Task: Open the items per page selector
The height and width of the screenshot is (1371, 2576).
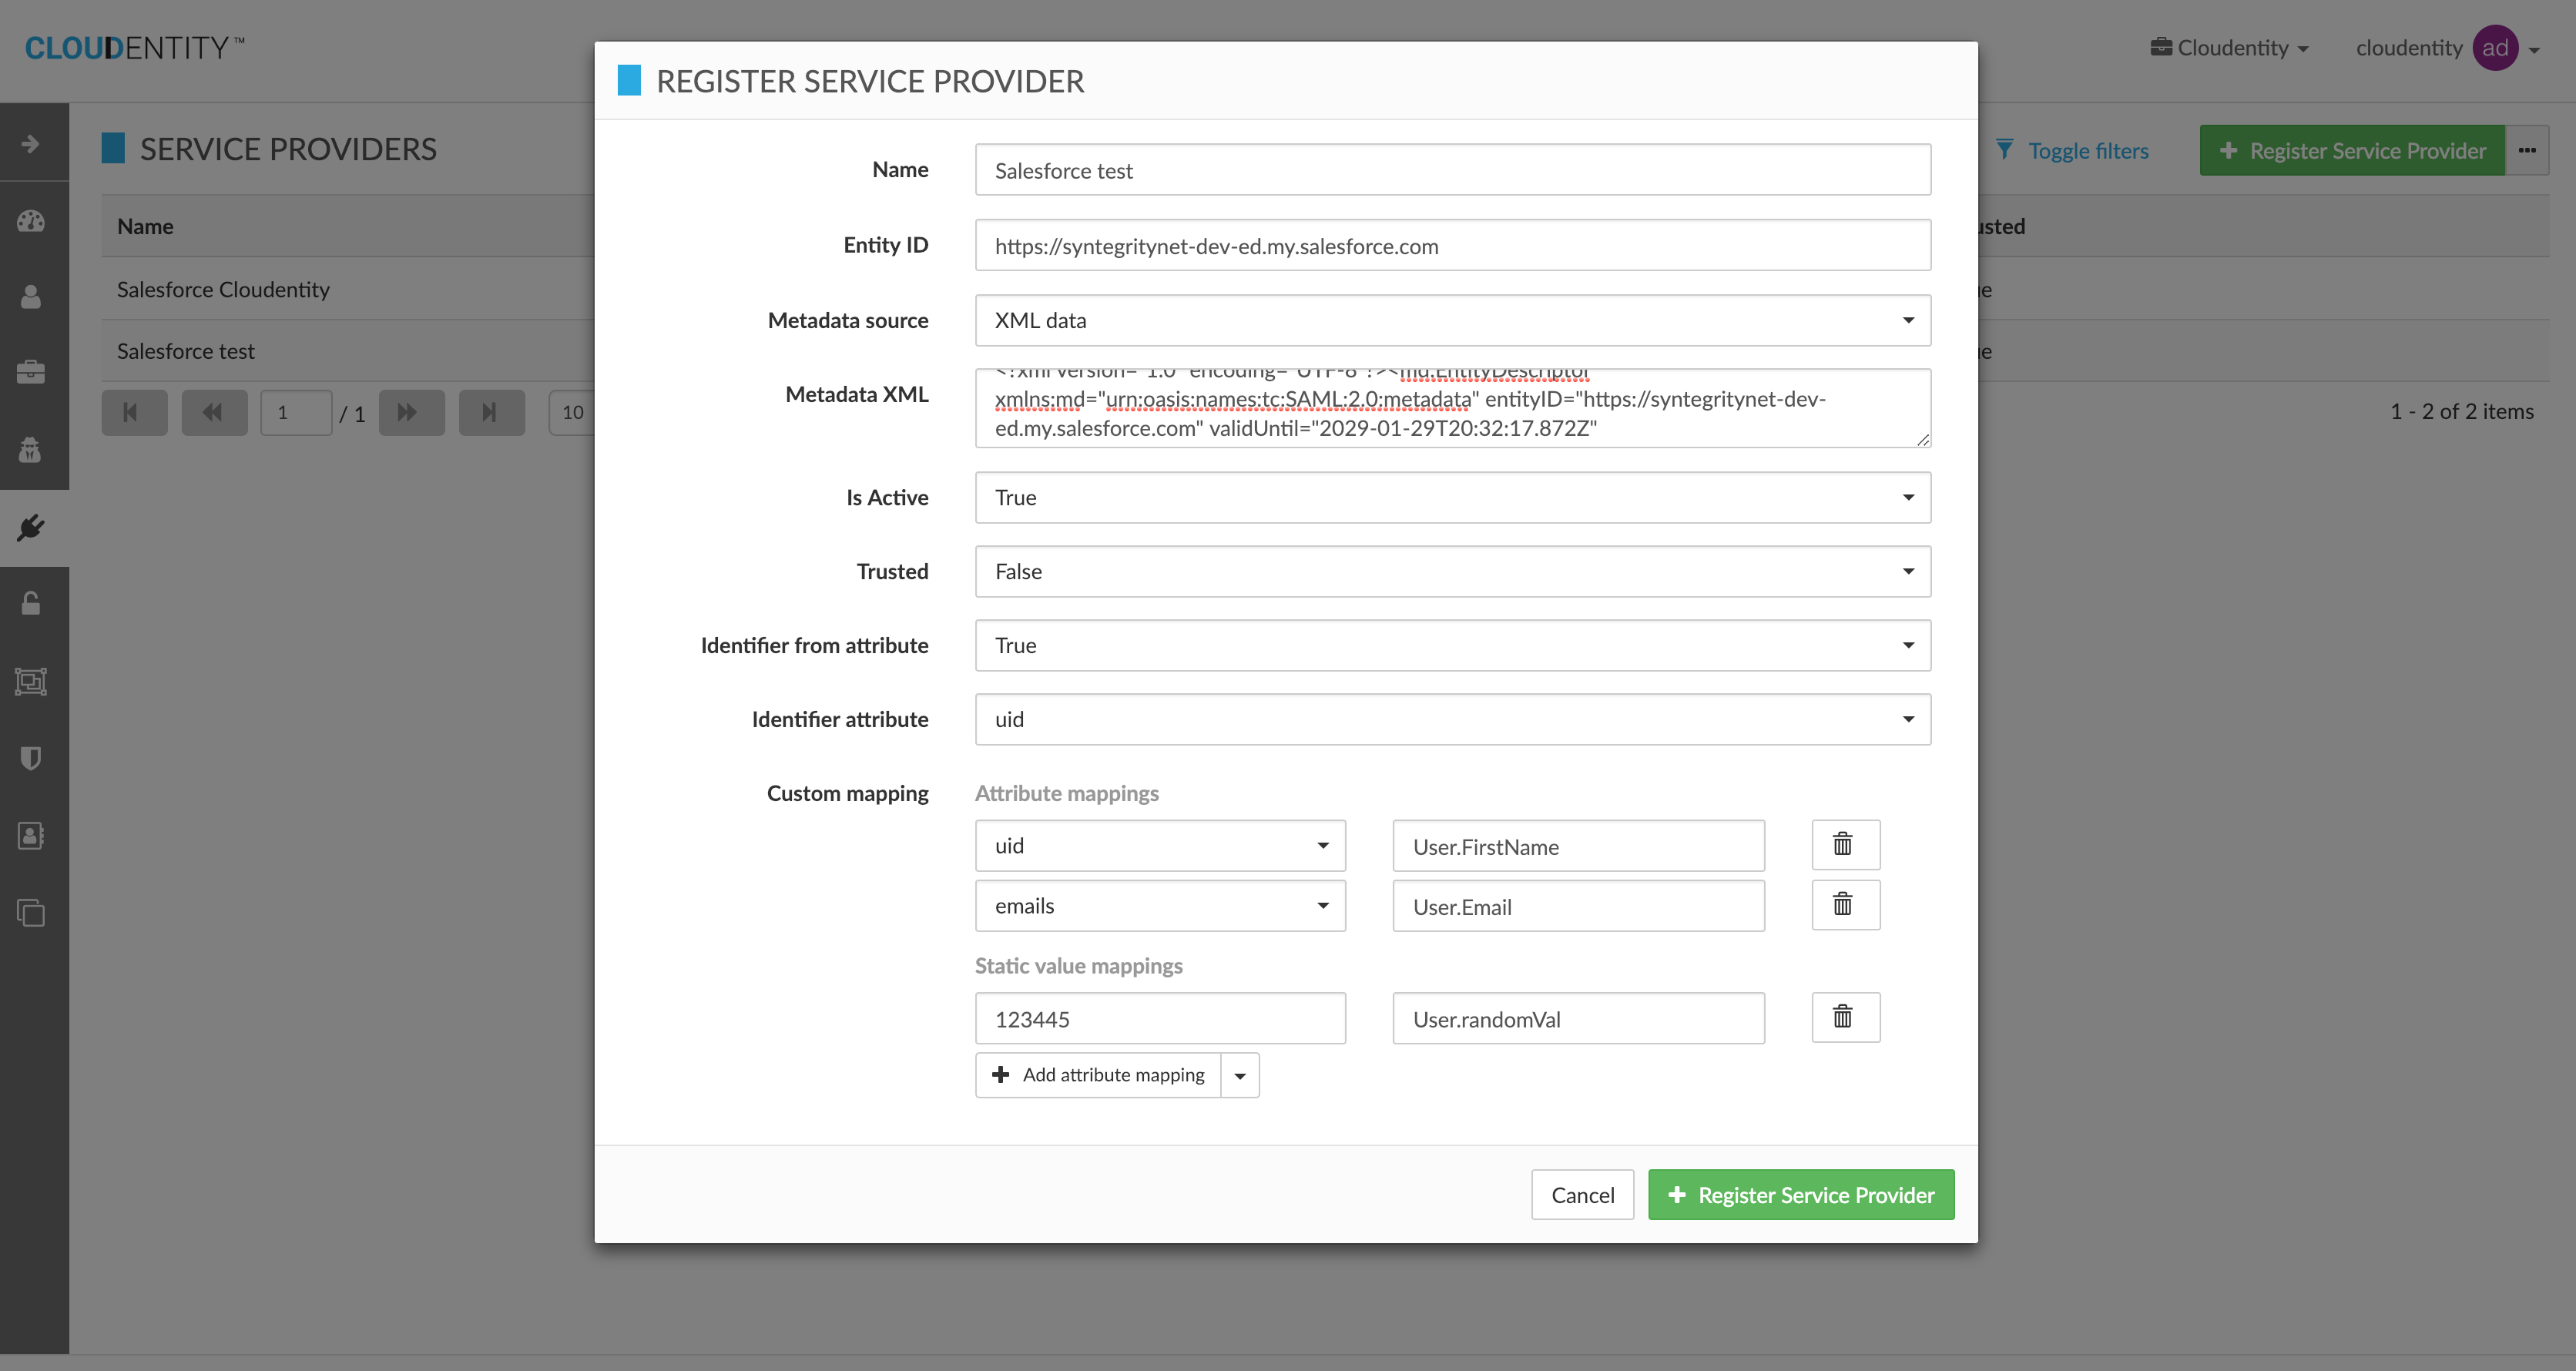Action: 572,412
